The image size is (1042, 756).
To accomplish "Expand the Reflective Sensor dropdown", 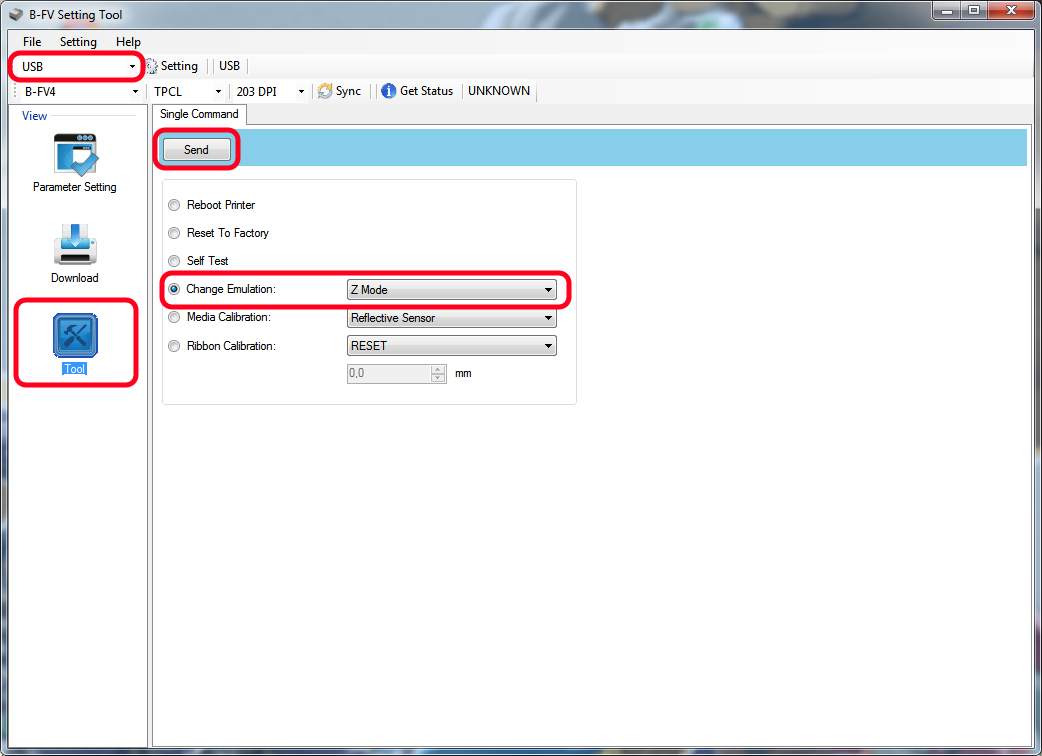I will coord(452,318).
